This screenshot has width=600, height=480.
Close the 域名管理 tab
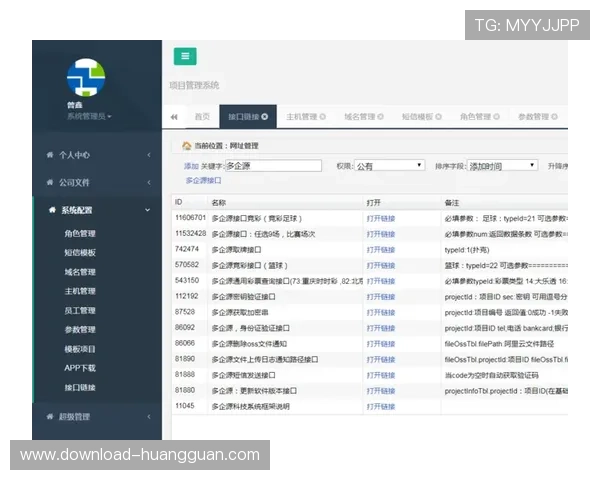pyautogui.click(x=380, y=117)
